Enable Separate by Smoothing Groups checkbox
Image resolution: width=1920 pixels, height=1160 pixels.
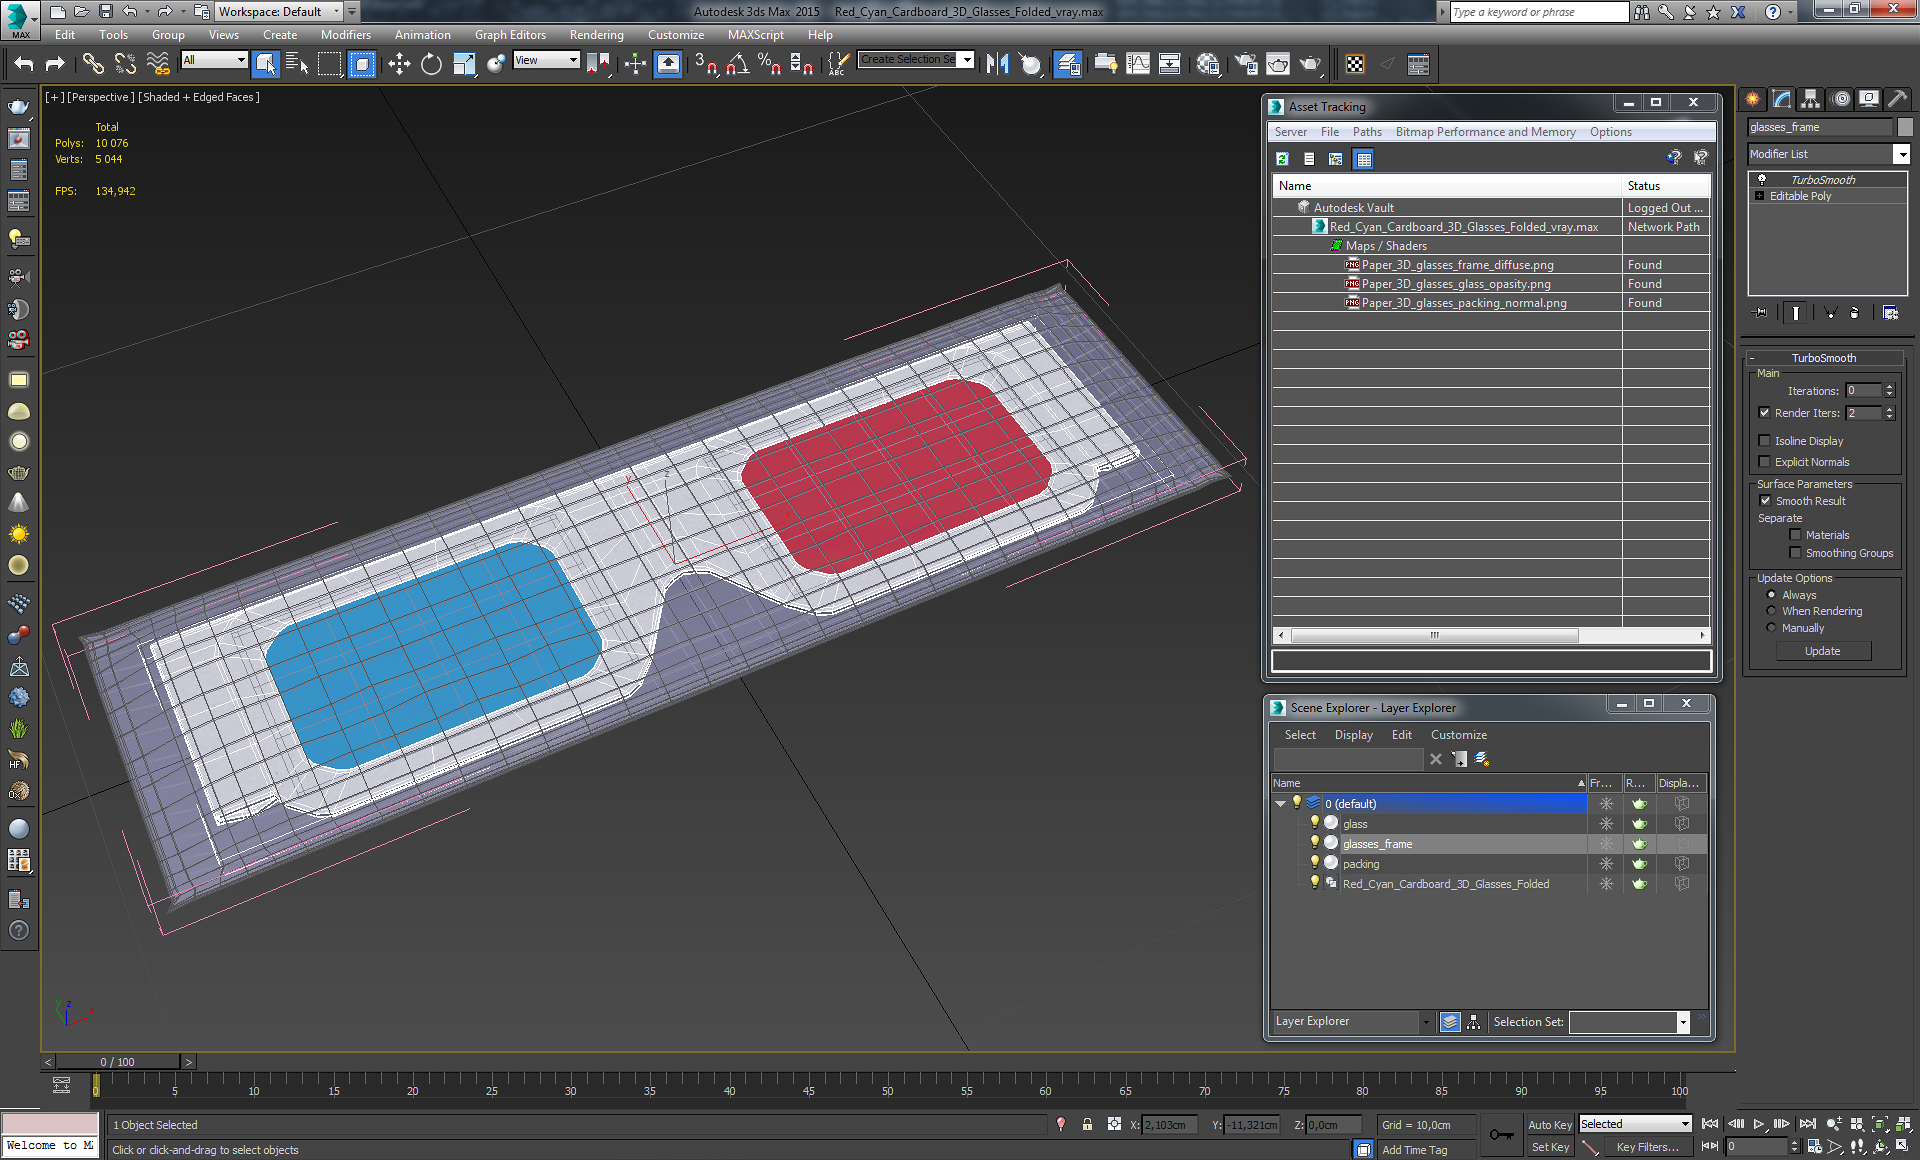(x=1795, y=553)
